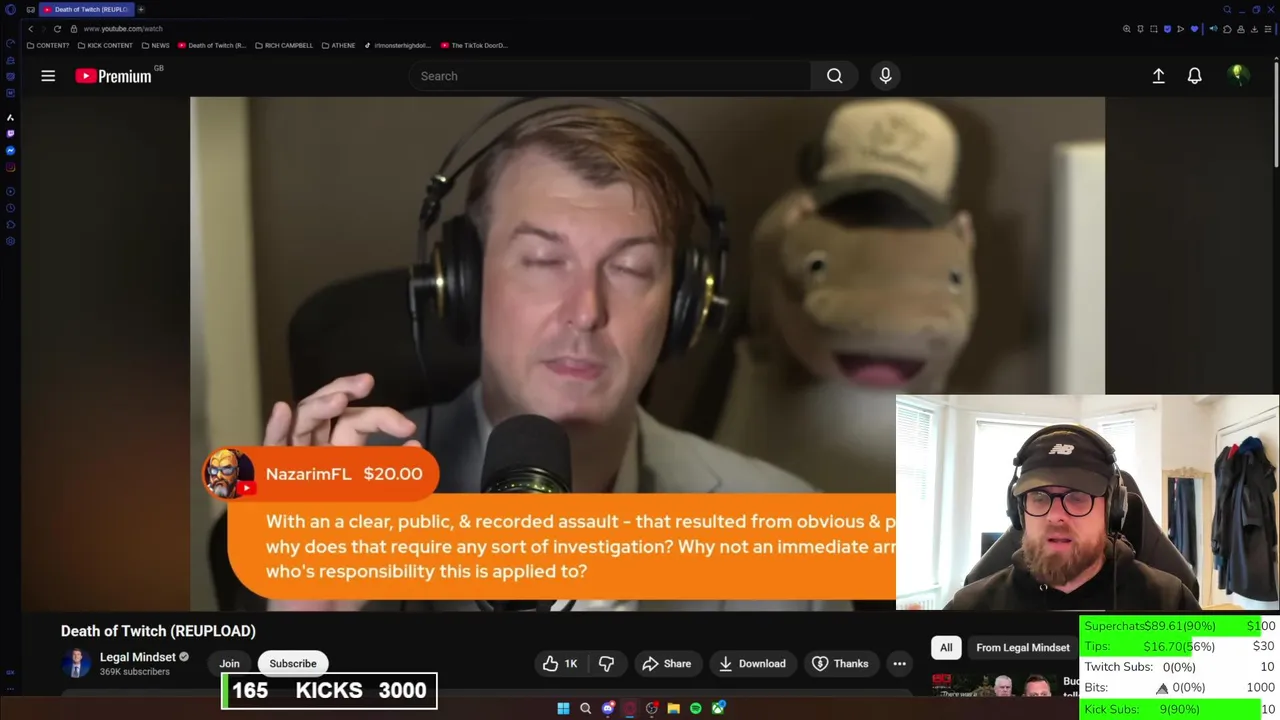Click the Download button
This screenshot has height=720, width=1280.
(x=752, y=663)
